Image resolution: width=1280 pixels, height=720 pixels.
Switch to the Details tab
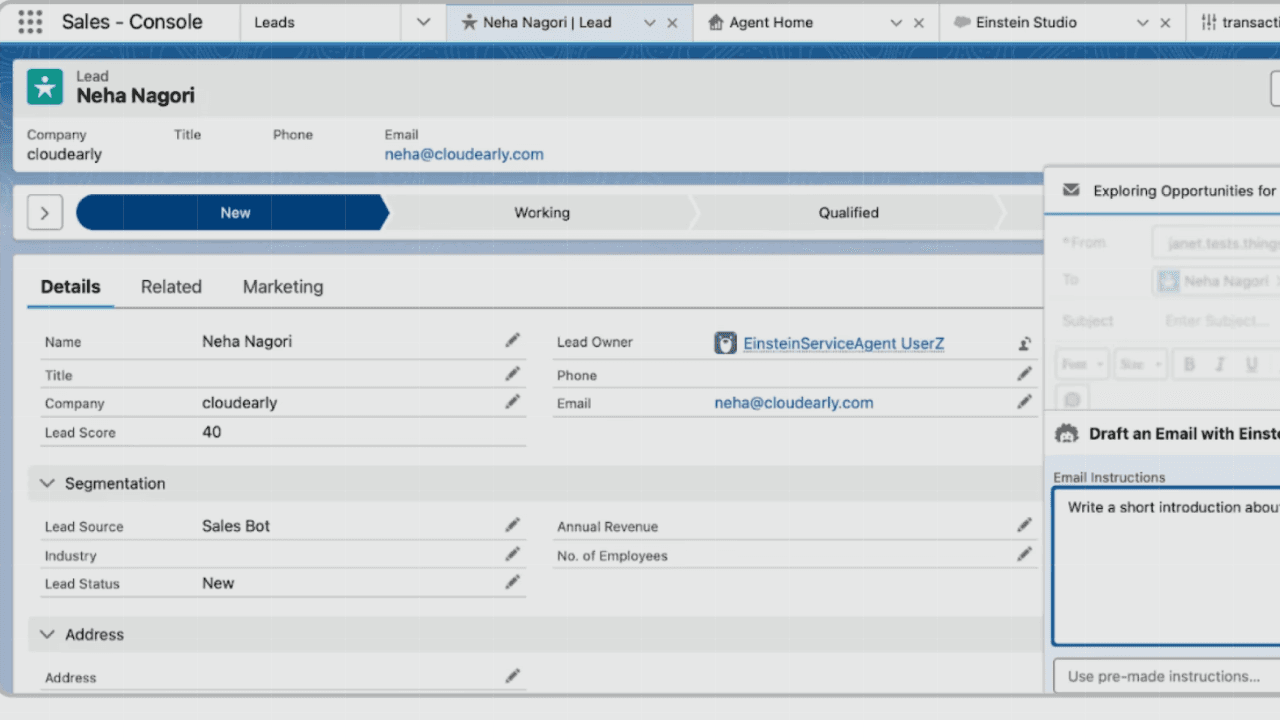coord(70,286)
